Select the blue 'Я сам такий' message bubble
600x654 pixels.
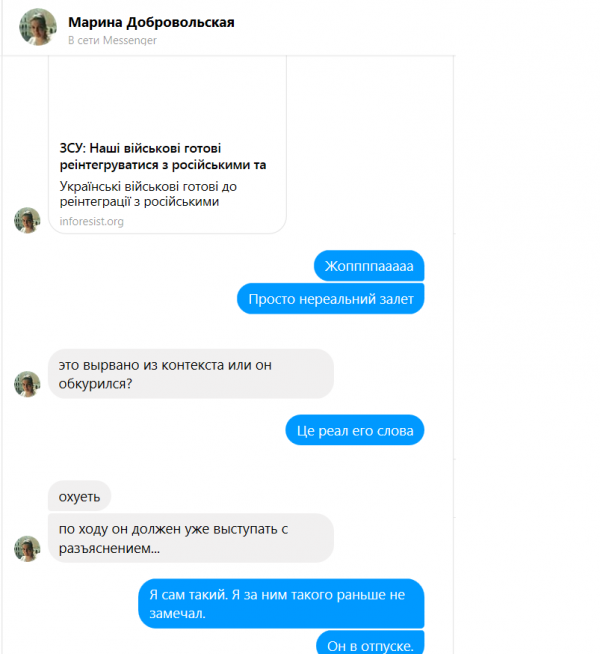coord(281,604)
